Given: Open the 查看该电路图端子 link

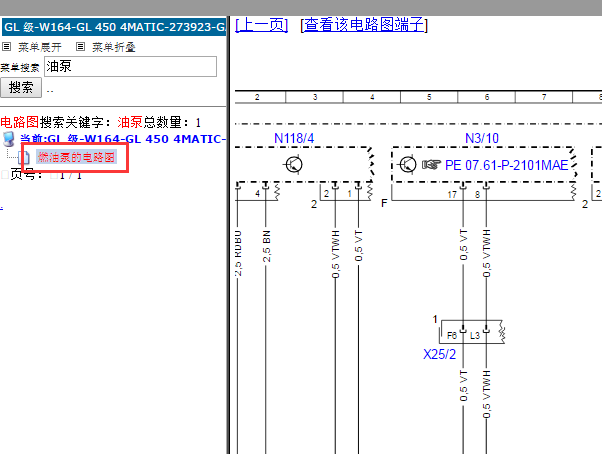Looking at the screenshot, I should pyautogui.click(x=364, y=25).
